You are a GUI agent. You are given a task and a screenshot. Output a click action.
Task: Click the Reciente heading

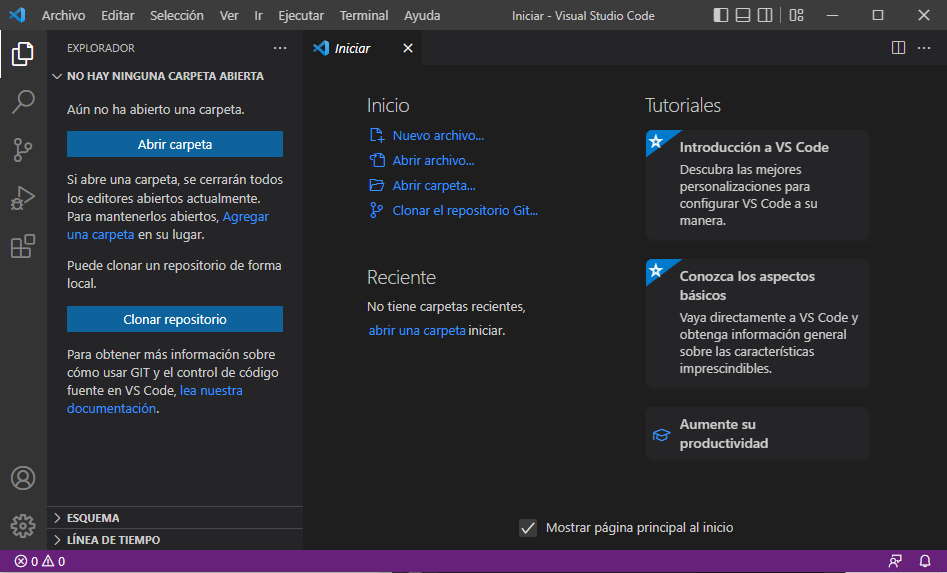(x=402, y=277)
